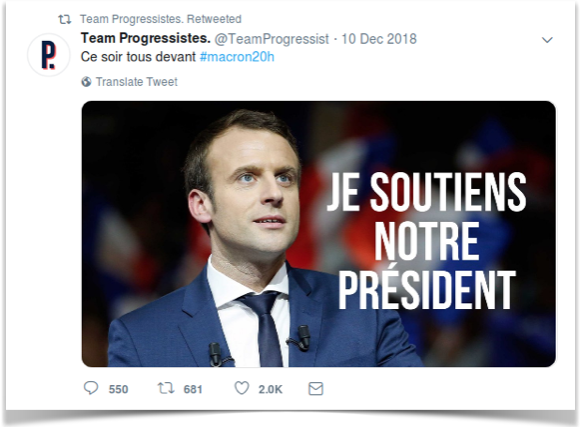Open the Team Progressistes 'P.' avatar
This screenshot has height=427, width=584.
[48, 55]
